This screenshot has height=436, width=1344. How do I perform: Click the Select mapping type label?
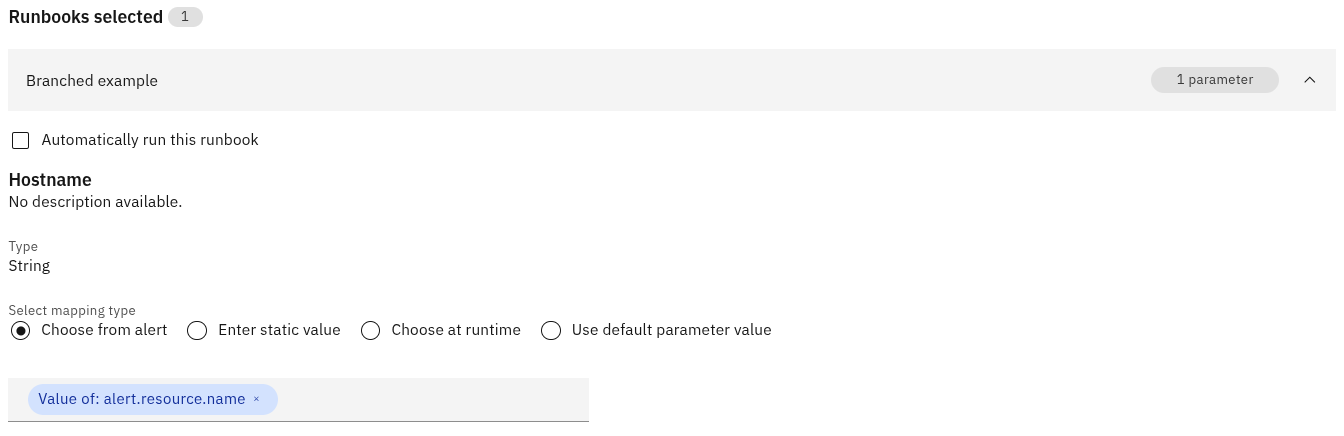(x=72, y=311)
